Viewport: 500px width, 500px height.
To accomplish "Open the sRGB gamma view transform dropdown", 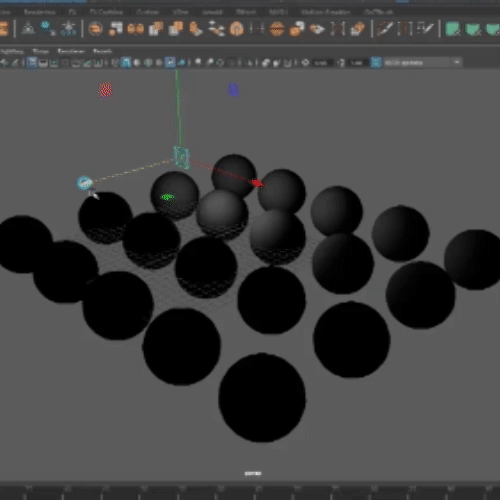I will [422, 62].
